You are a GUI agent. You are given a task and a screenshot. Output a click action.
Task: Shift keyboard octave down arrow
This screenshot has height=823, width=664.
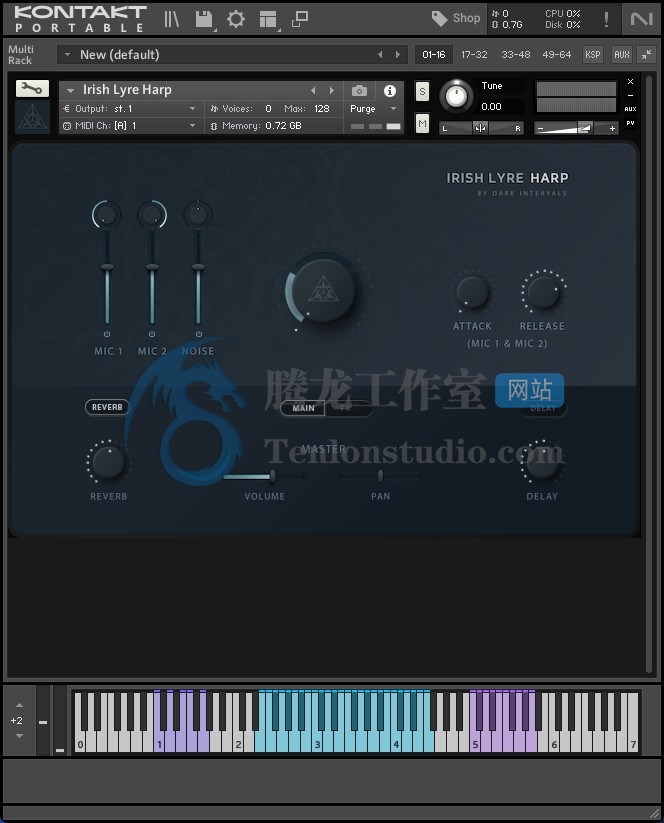pyautogui.click(x=19, y=736)
